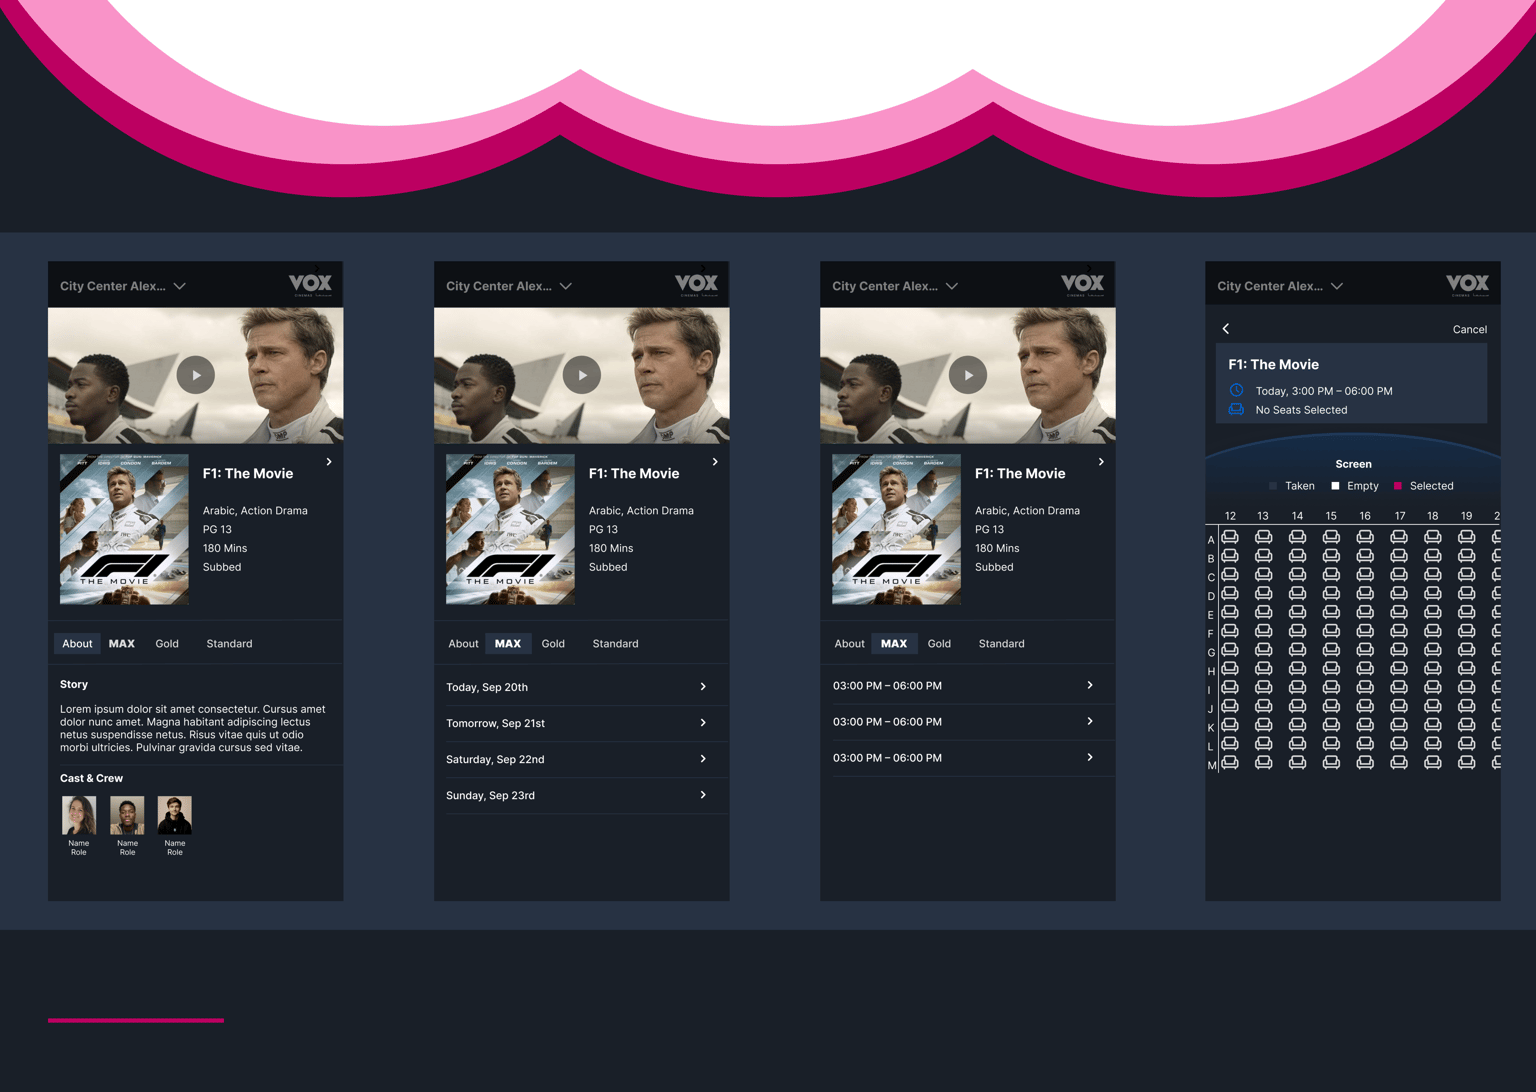Click the Selected legend color swatch

[x=1398, y=486]
